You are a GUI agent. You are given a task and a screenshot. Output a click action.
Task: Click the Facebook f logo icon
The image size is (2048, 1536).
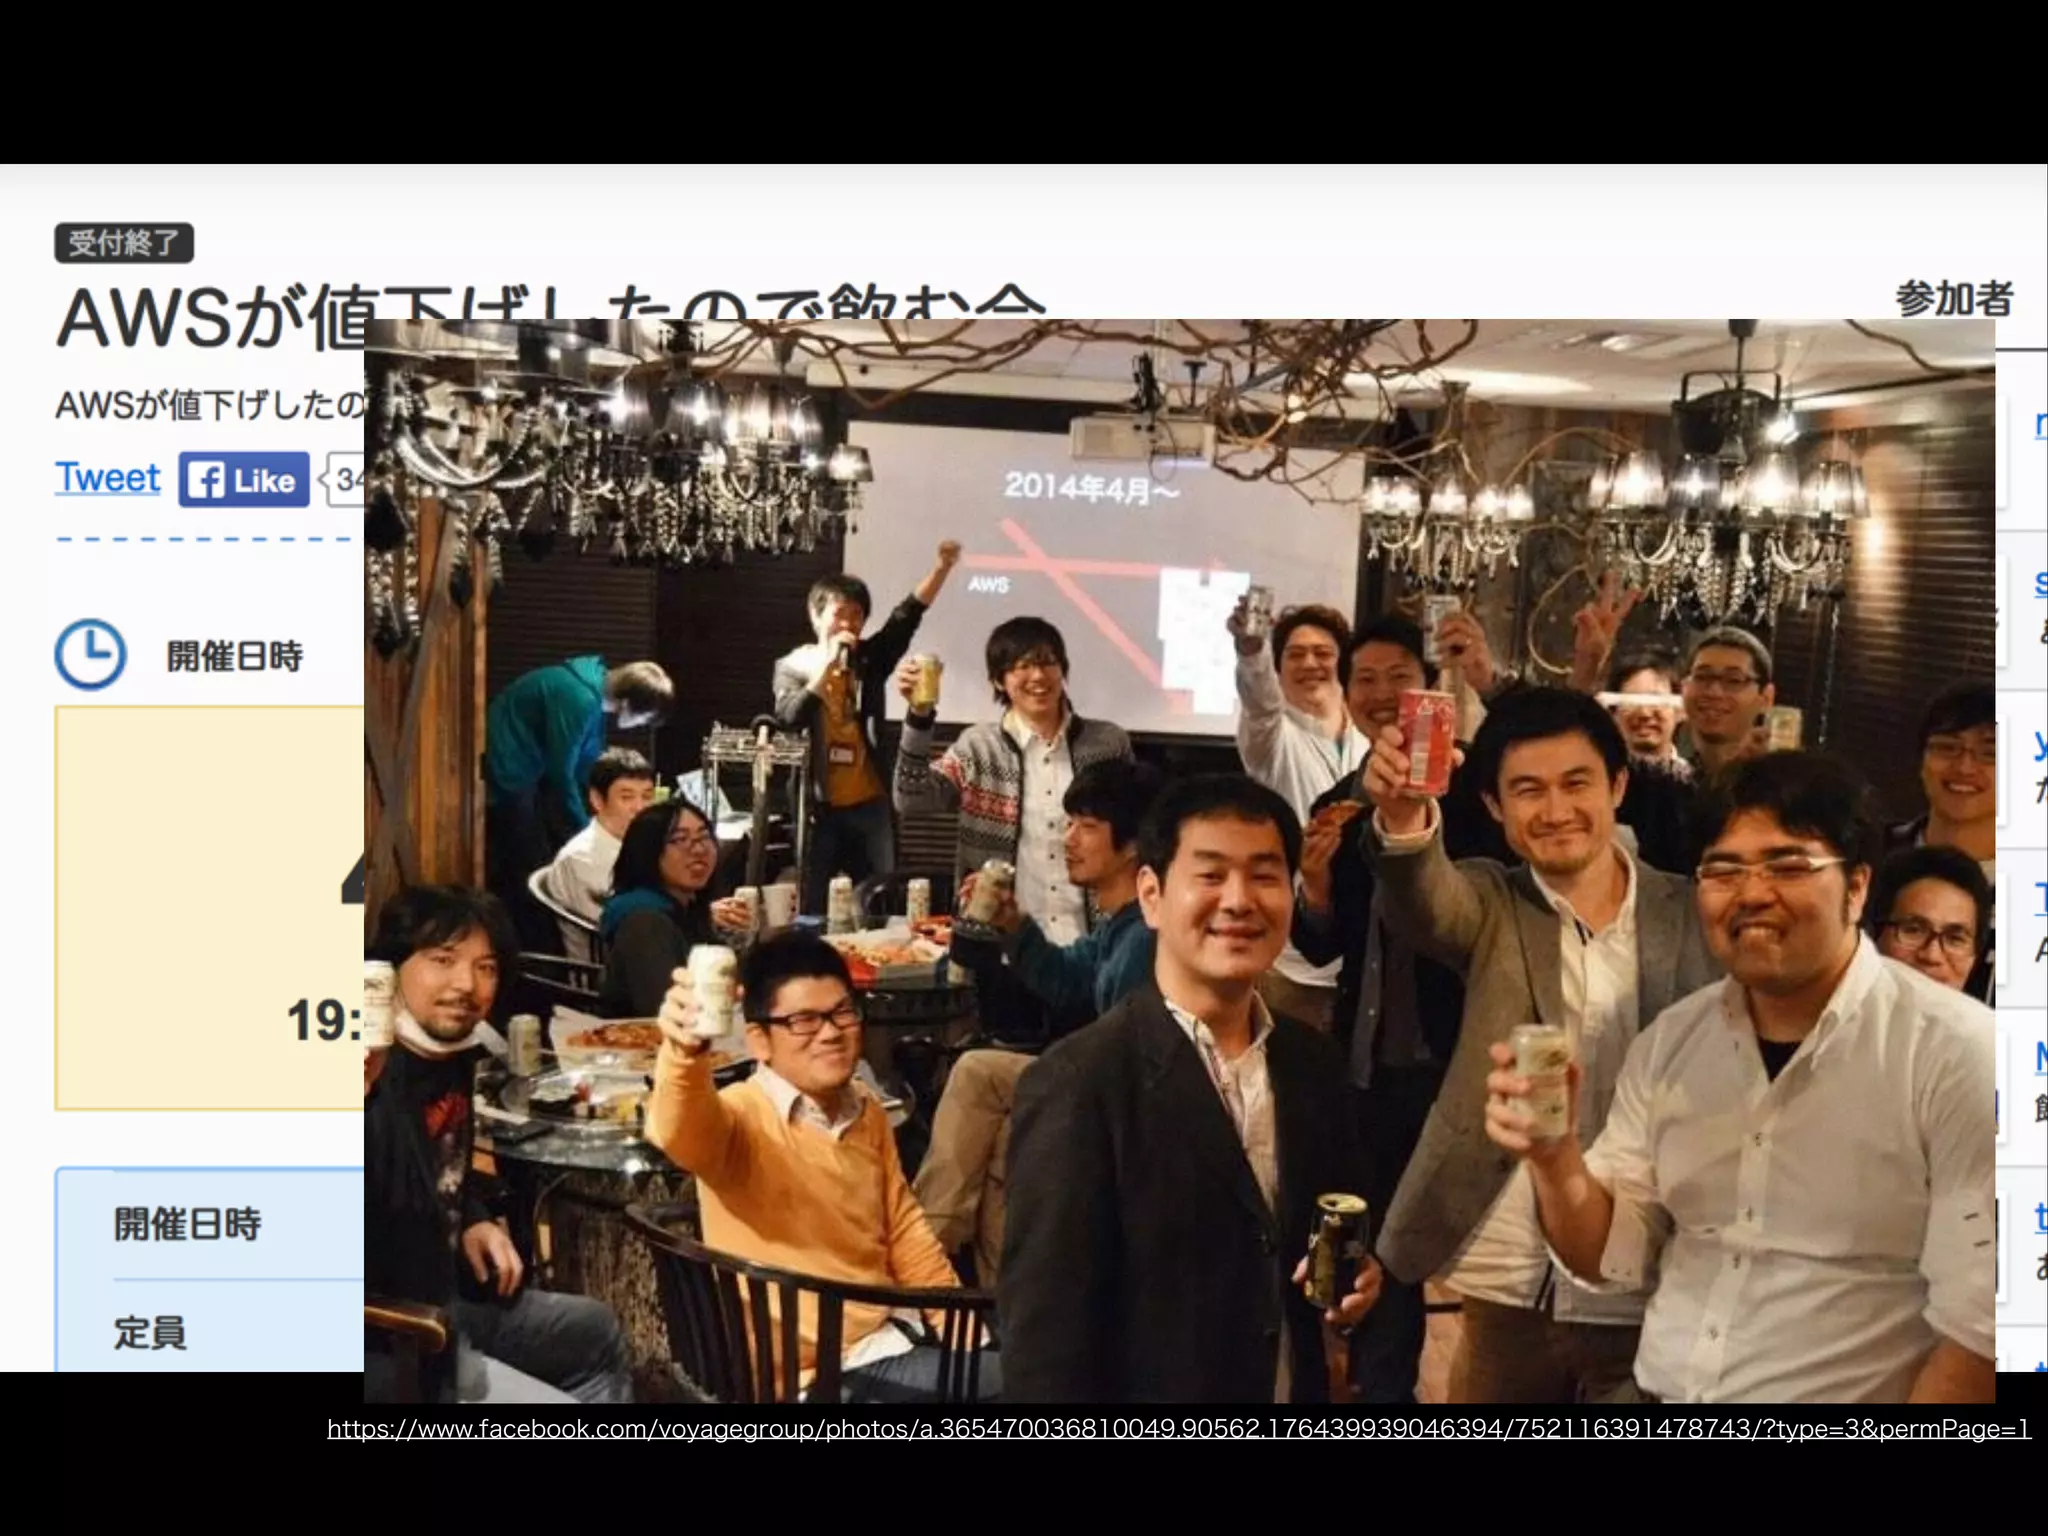point(206,481)
